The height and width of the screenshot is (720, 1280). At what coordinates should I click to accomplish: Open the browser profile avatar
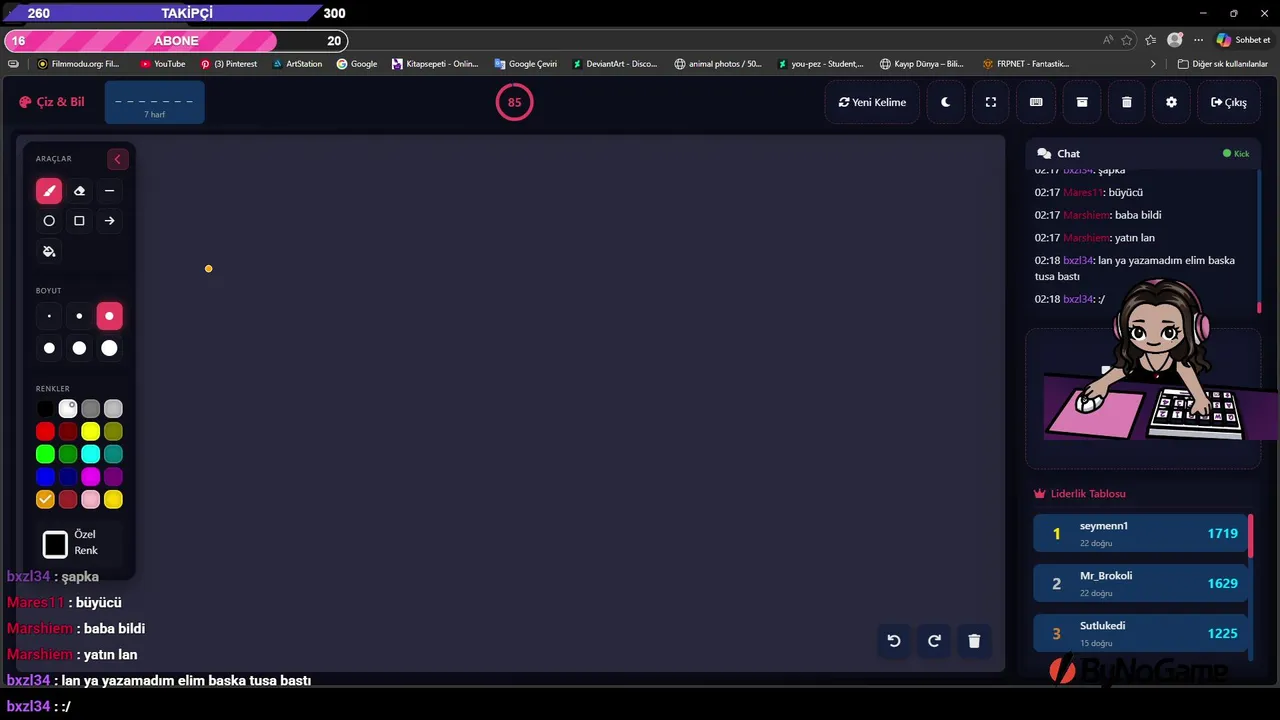tap(1175, 40)
